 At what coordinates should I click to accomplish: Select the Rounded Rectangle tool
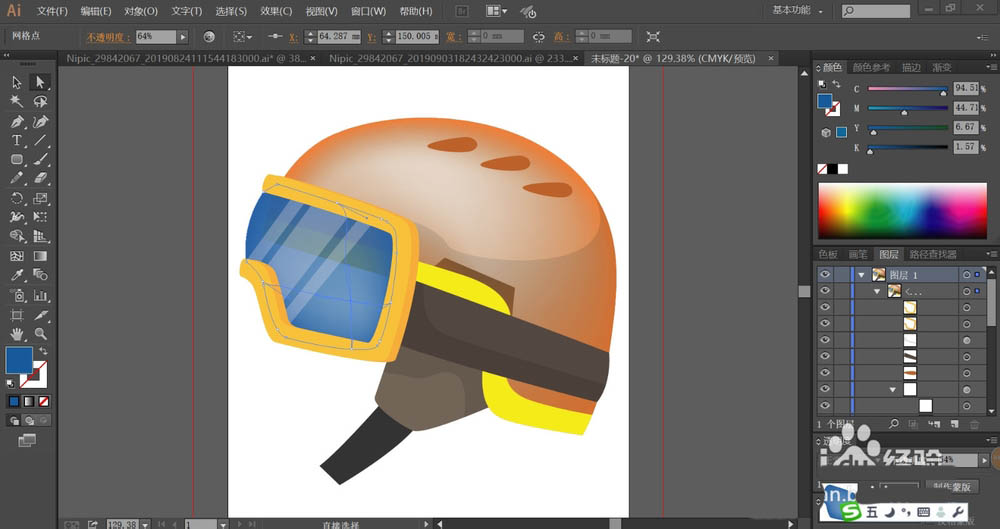click(17, 160)
